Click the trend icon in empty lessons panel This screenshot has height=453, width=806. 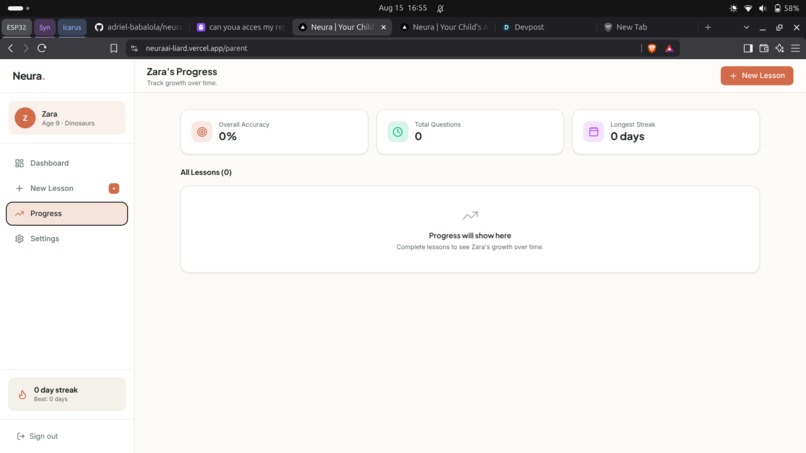click(470, 215)
